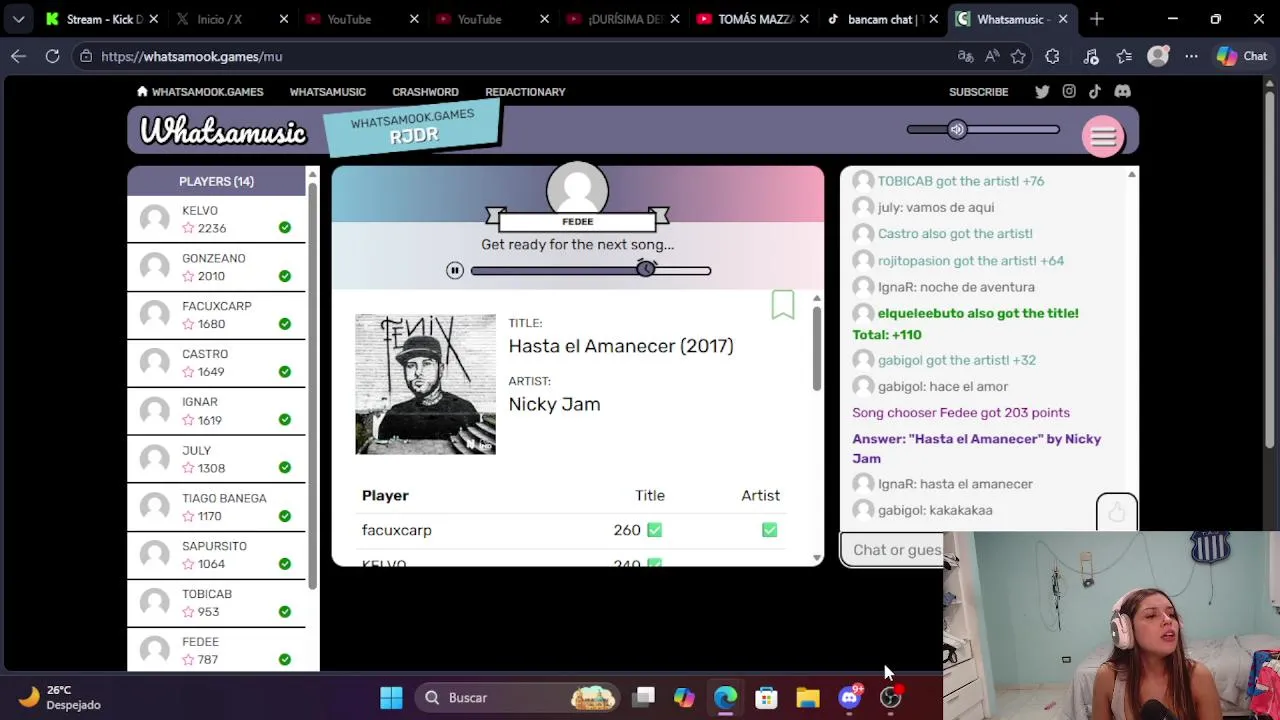Click the Artist column header

[x=760, y=496]
